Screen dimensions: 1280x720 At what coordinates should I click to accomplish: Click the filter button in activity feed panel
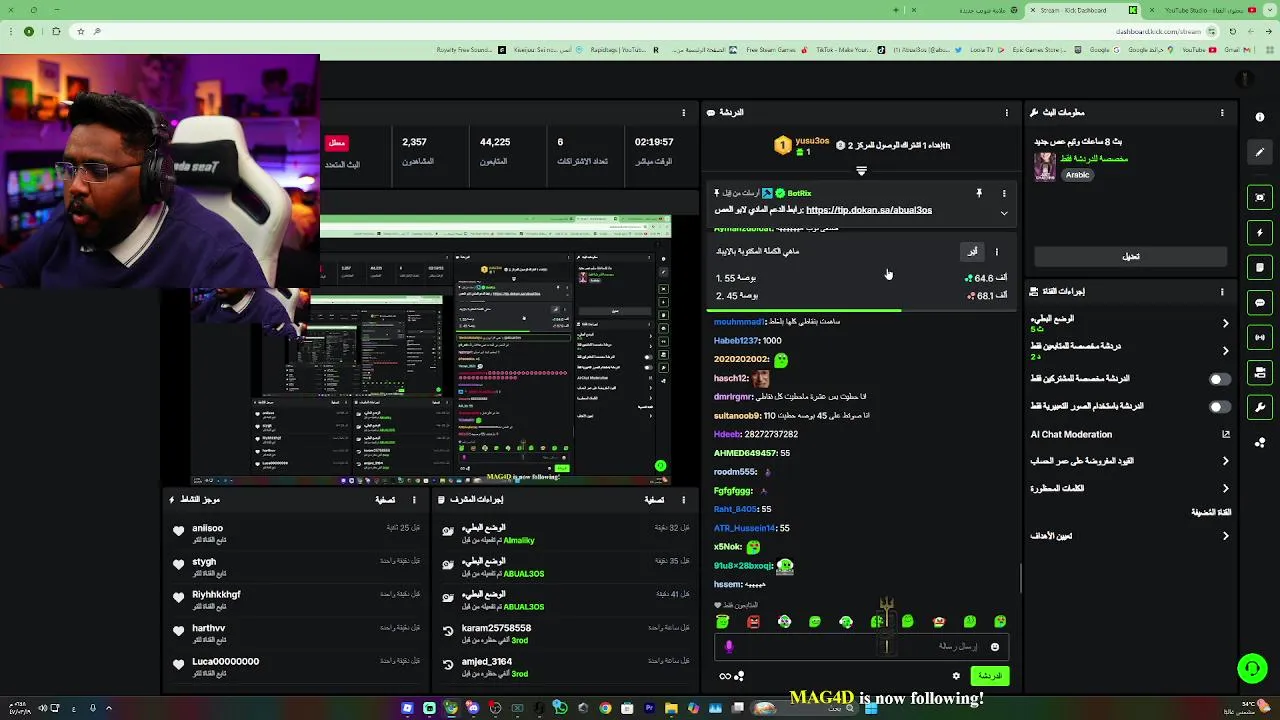click(385, 500)
